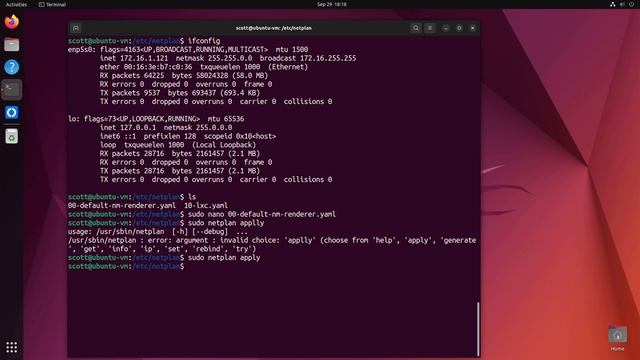Click the 'sudo netplan applly' command
The height and width of the screenshot is (360, 640).
pyautogui.click(x=226, y=223)
